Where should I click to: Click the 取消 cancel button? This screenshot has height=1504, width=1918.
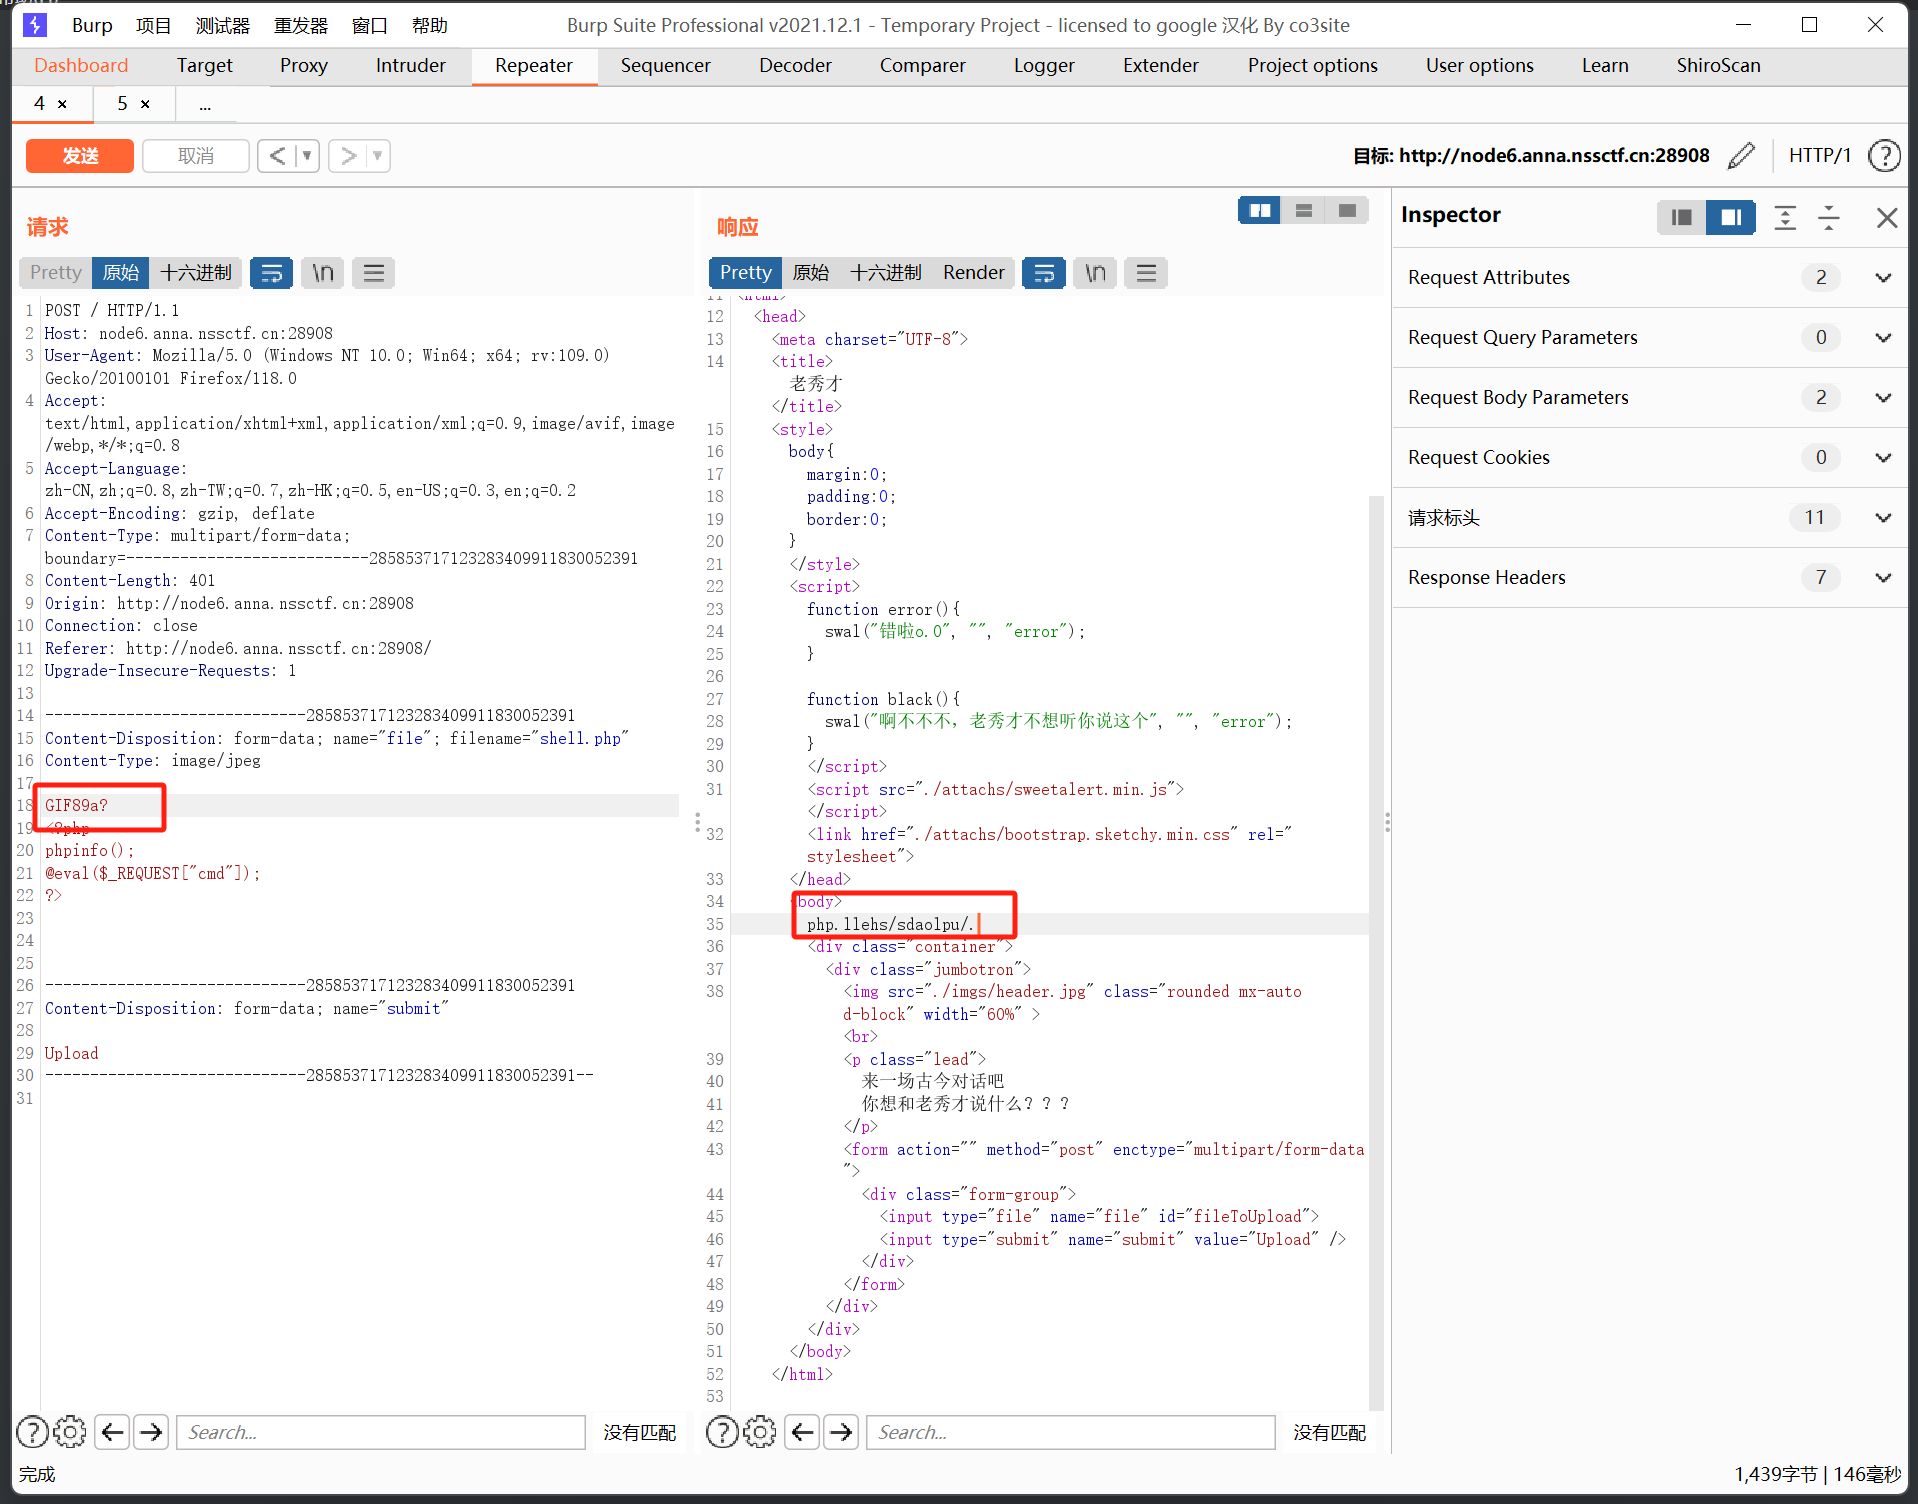[x=196, y=156]
